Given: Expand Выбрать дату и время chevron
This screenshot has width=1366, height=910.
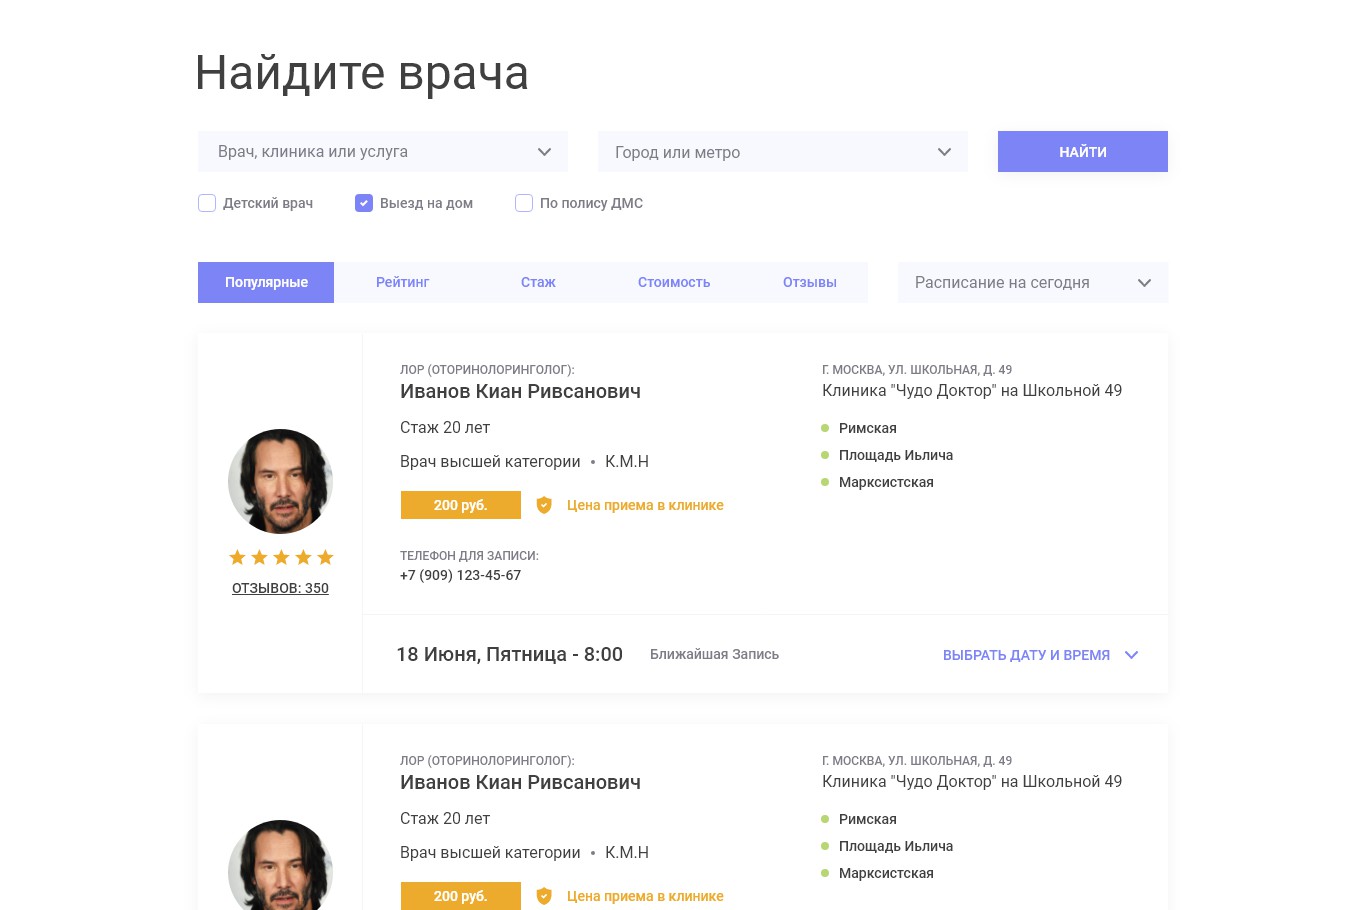Looking at the screenshot, I should click(x=1132, y=655).
